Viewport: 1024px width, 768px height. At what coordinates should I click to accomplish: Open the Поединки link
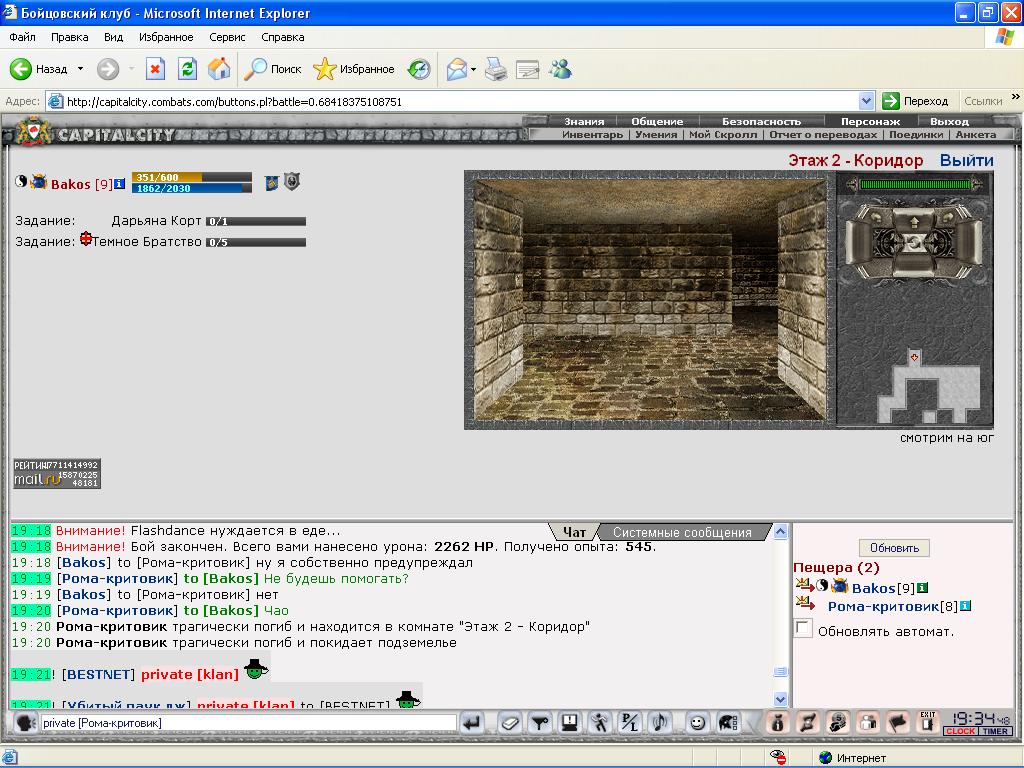point(916,135)
